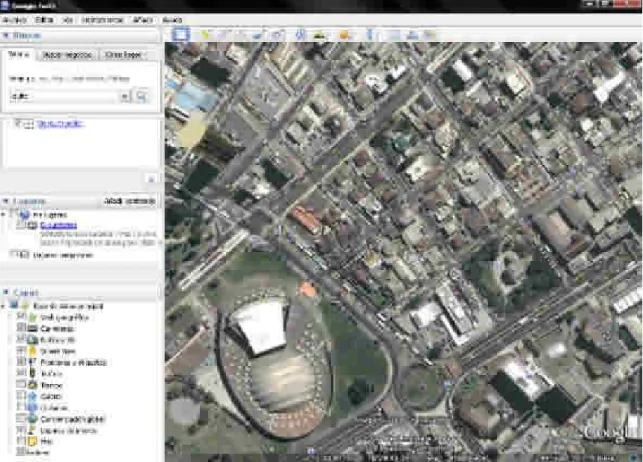Clear search results with the small X button
The width and height of the screenshot is (643, 462).
[151, 179]
